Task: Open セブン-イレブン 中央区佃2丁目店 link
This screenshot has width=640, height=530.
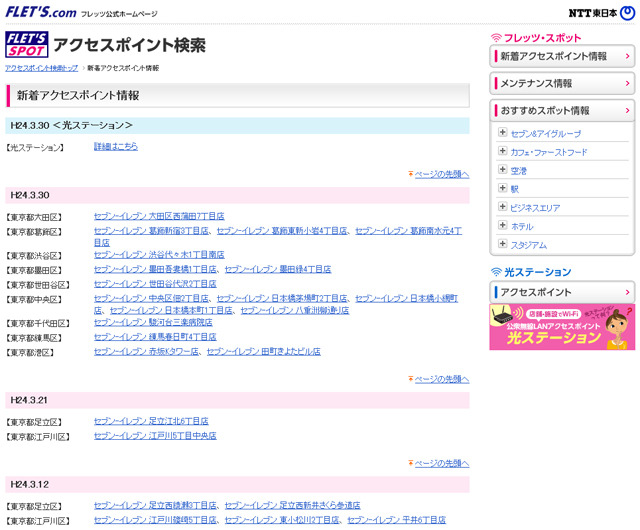Action: 151,298
